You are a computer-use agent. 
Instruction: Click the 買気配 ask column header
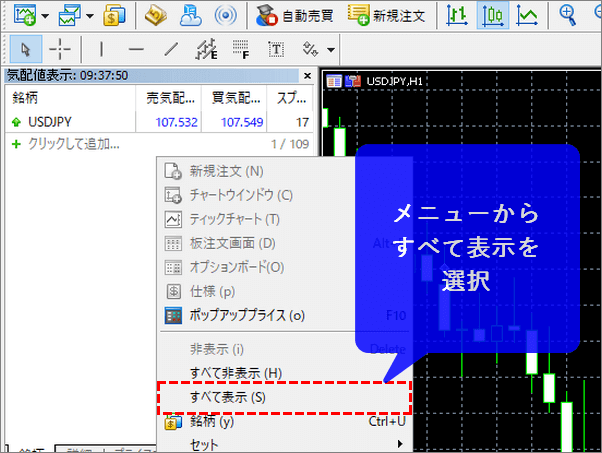point(234,98)
